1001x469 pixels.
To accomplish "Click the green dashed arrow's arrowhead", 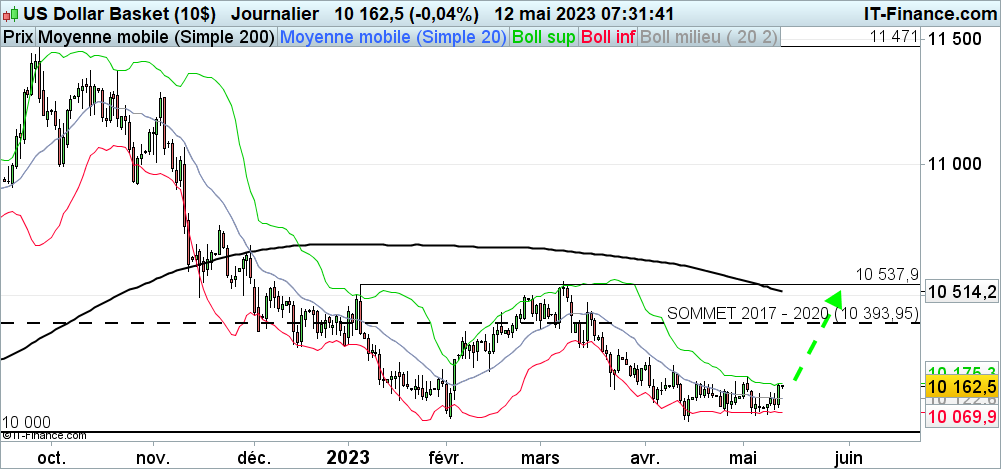I will tap(833, 298).
